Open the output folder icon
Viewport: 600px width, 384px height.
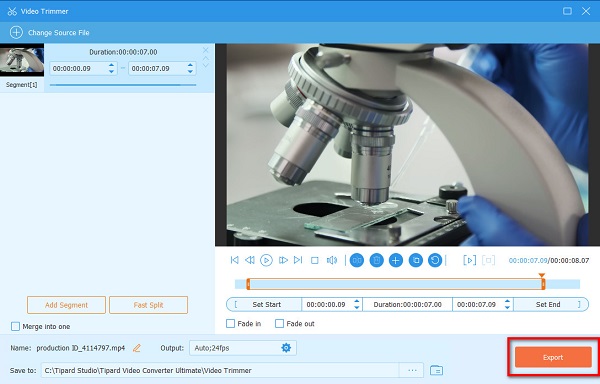[x=437, y=370]
